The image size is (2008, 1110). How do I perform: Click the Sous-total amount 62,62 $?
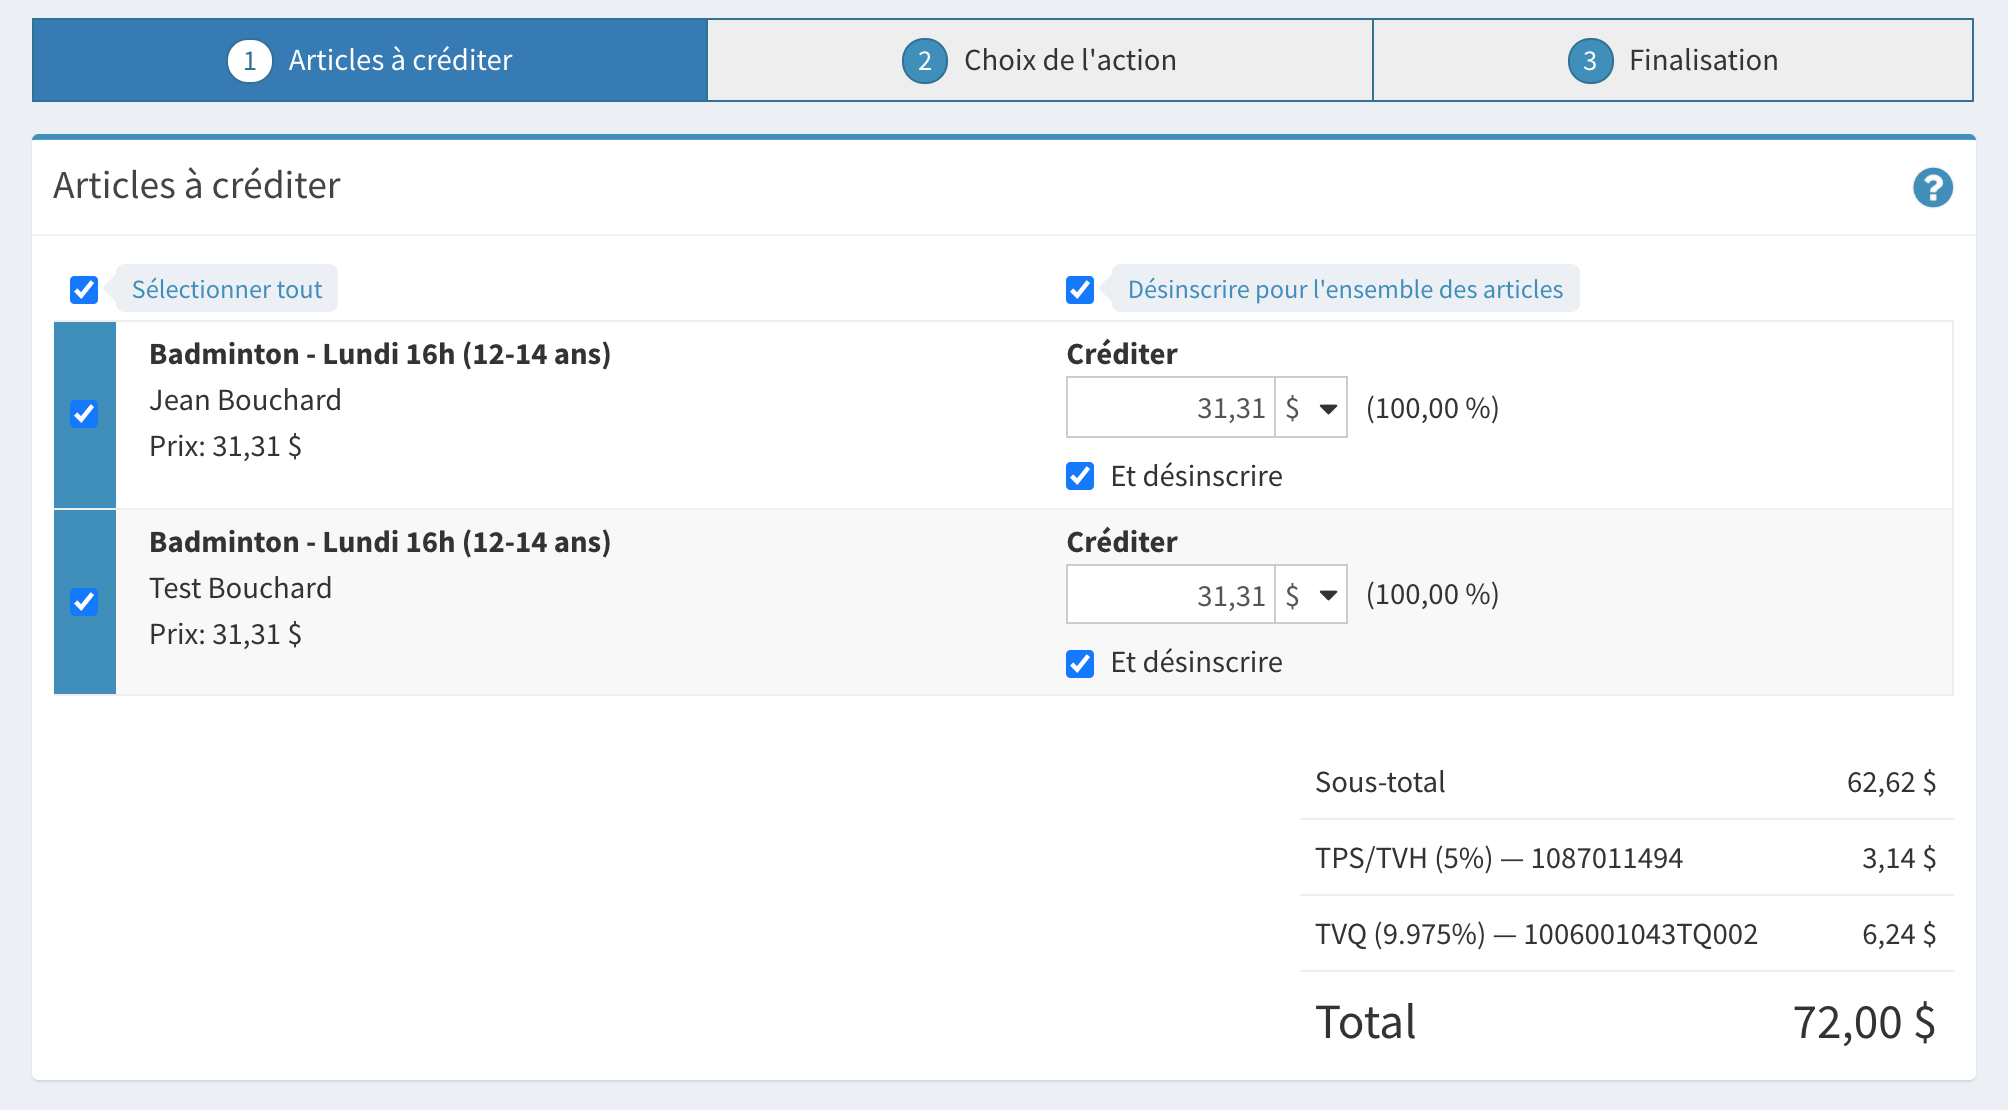tap(1891, 782)
